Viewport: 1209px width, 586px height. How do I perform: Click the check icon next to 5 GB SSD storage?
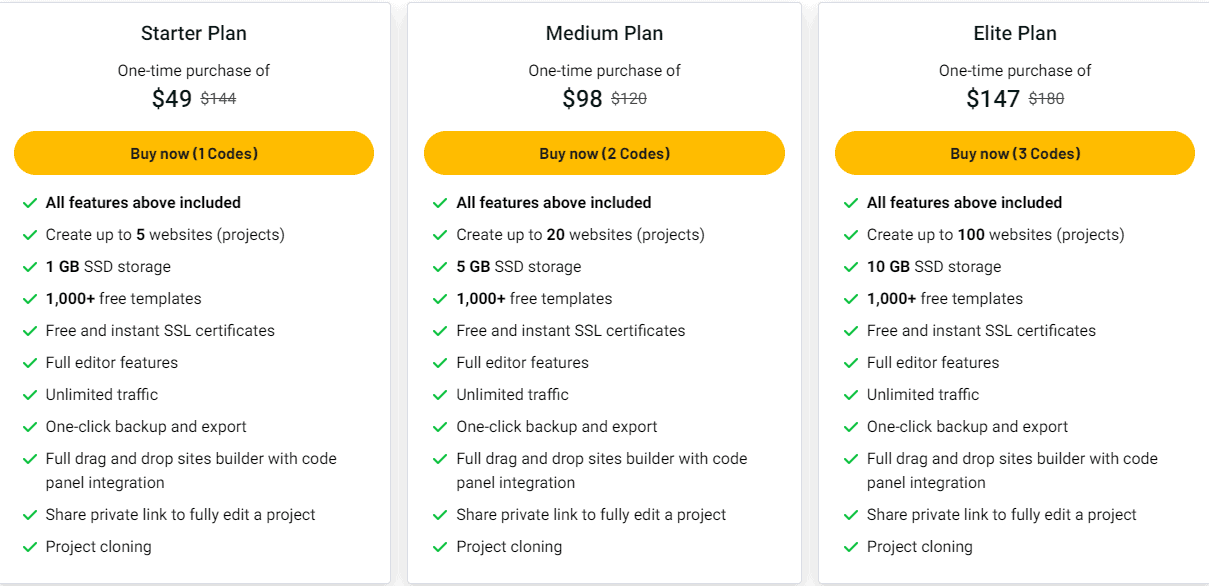tap(440, 267)
